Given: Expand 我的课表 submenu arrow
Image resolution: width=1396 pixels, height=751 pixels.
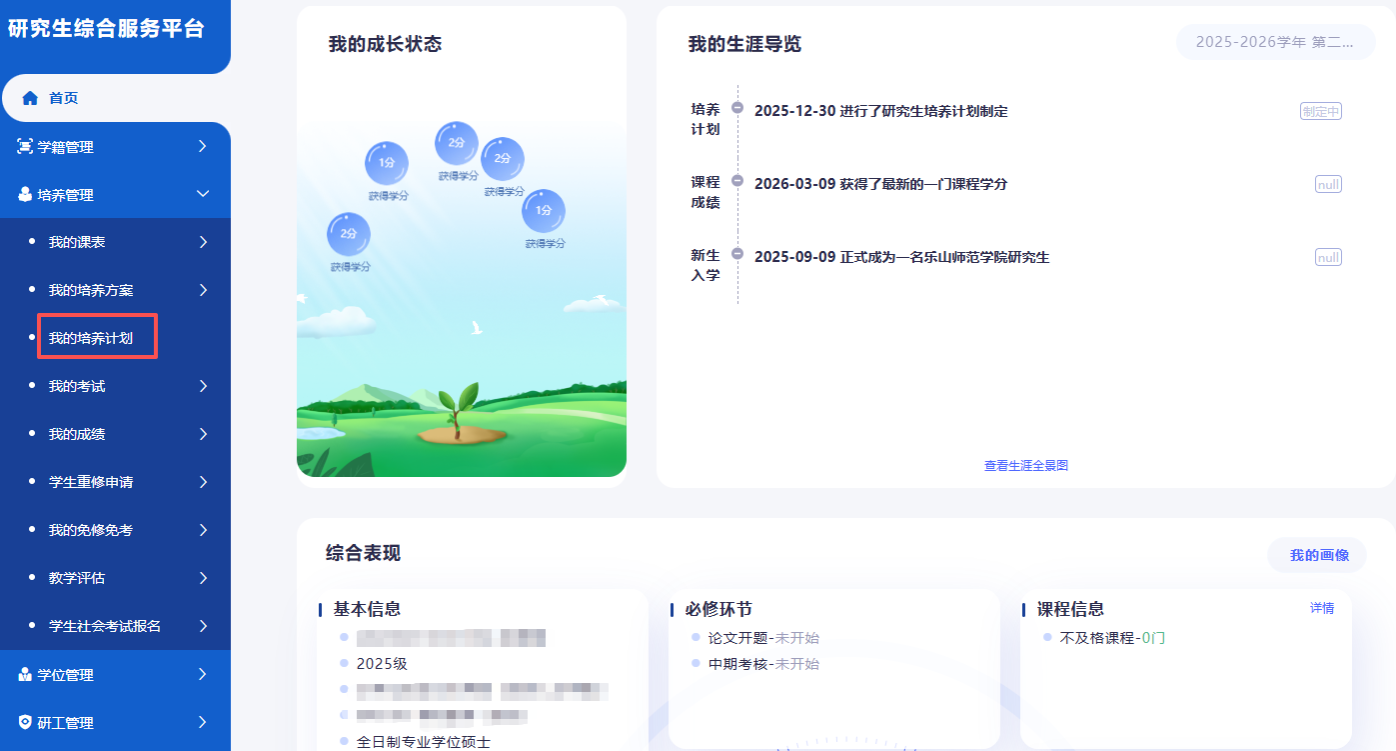Looking at the screenshot, I should point(203,242).
